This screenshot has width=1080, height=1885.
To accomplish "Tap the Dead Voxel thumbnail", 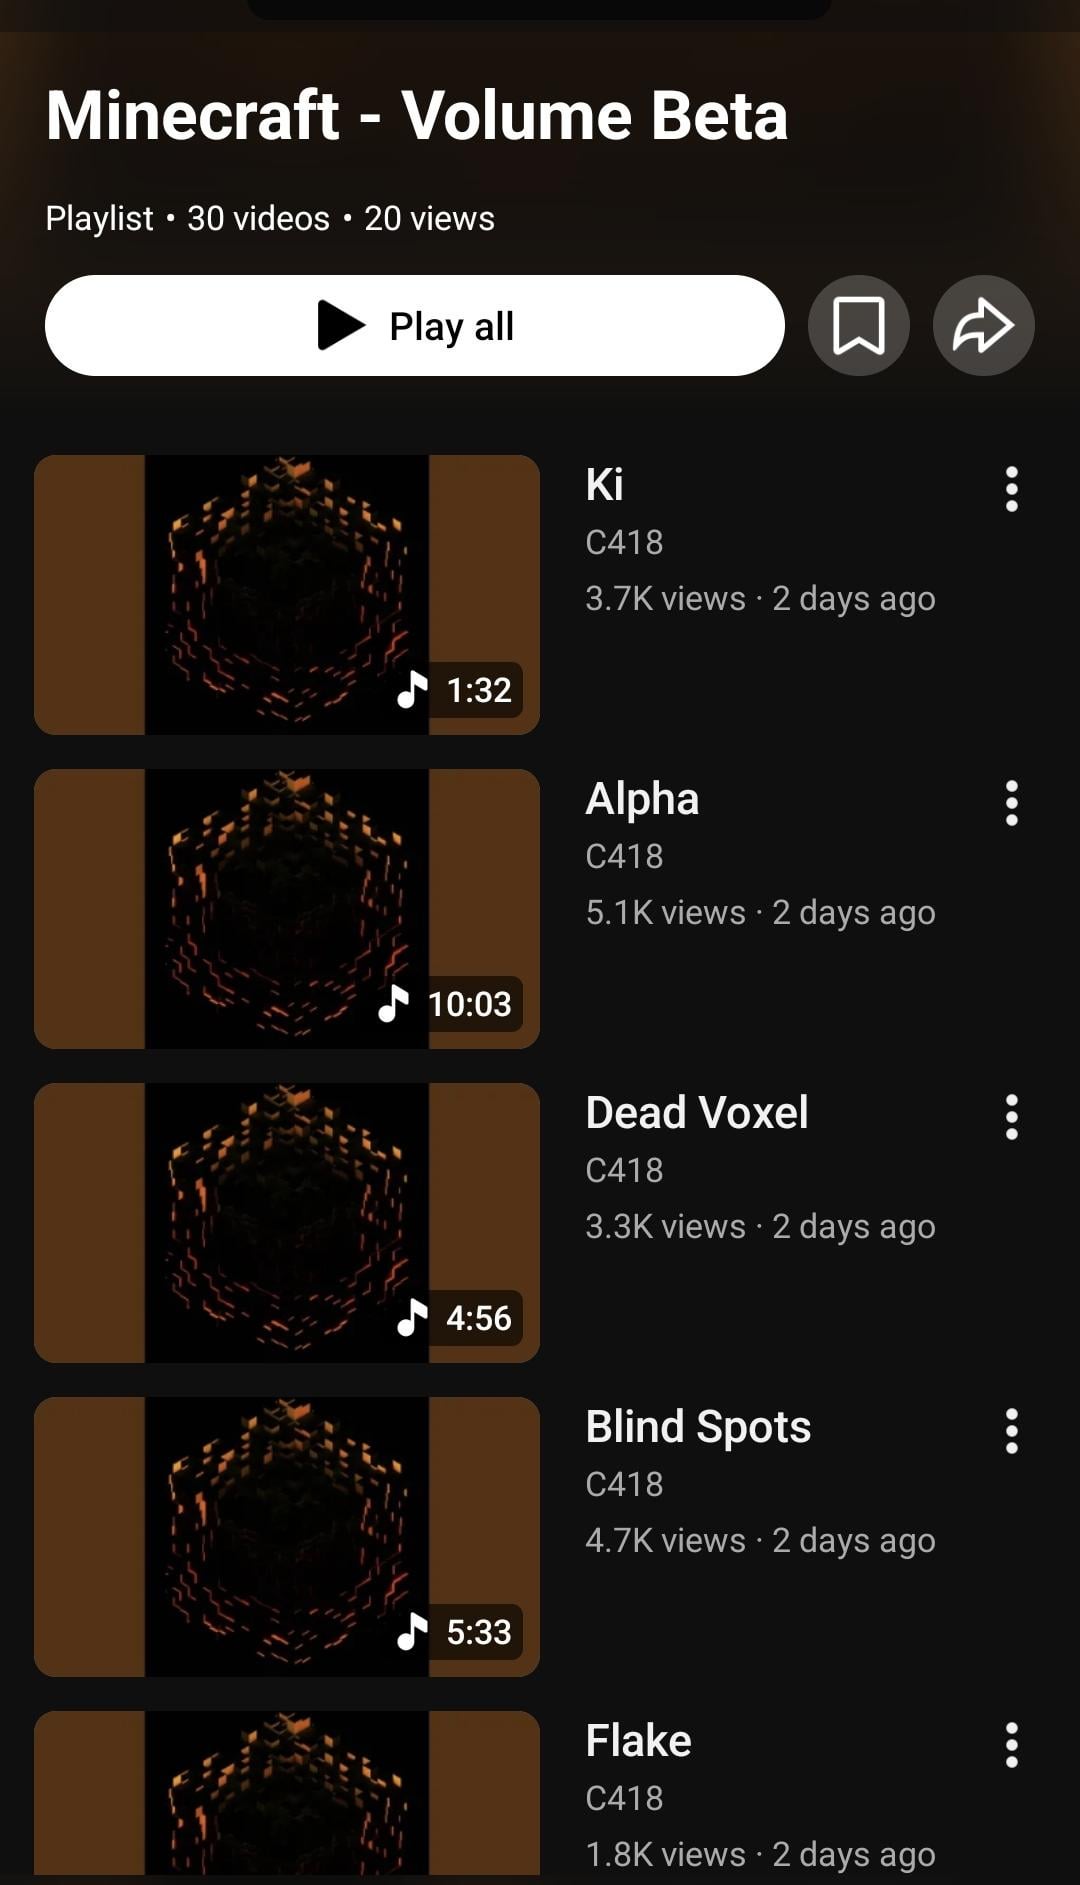I will [287, 1223].
